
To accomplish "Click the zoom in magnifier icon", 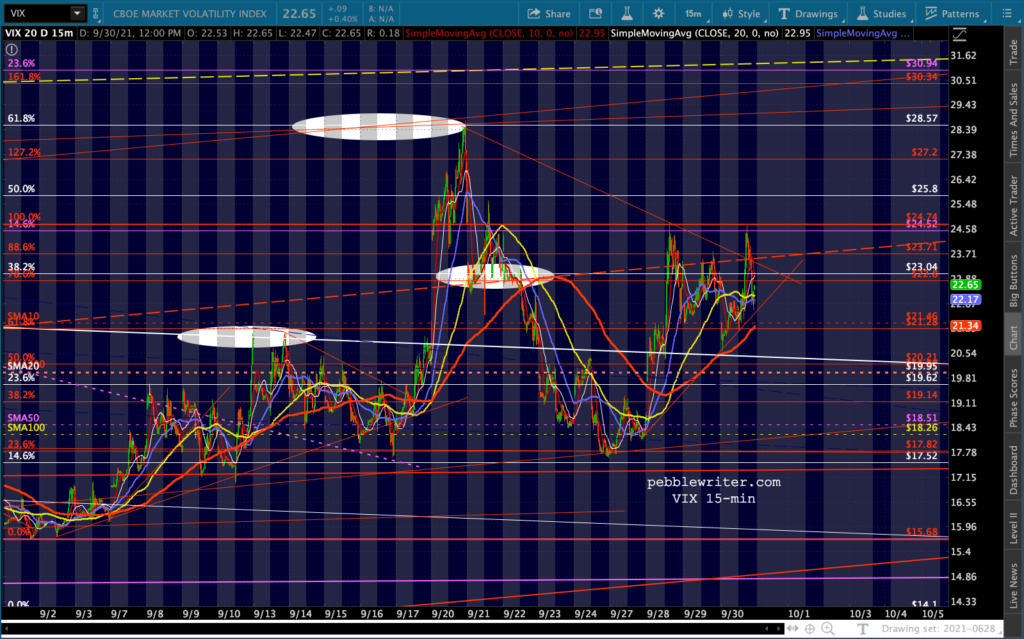I will pyautogui.click(x=828, y=629).
